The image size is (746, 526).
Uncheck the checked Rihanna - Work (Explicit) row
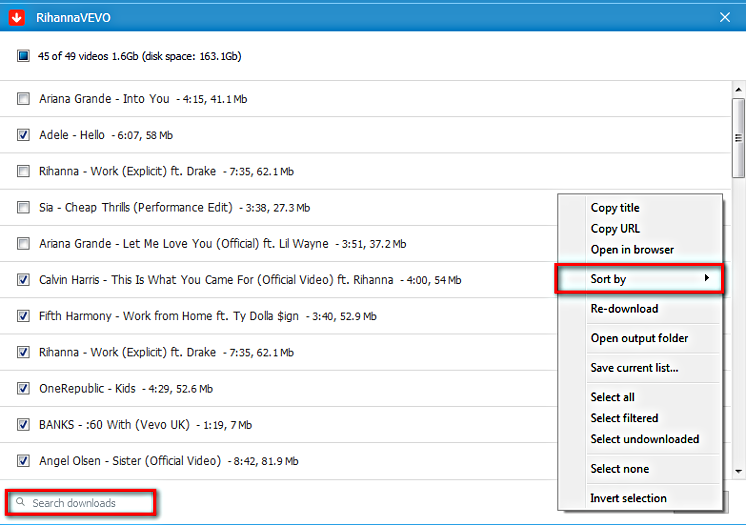(x=23, y=352)
